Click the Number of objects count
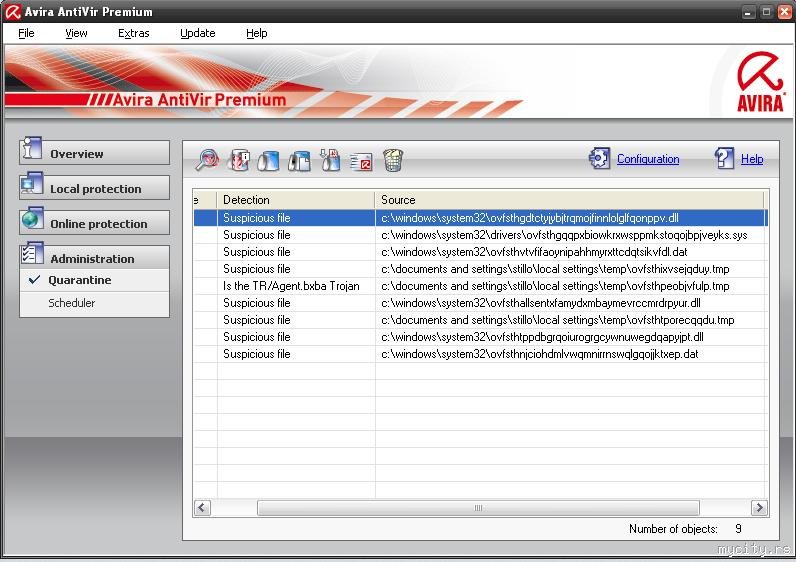796x562 pixels. tap(738, 529)
